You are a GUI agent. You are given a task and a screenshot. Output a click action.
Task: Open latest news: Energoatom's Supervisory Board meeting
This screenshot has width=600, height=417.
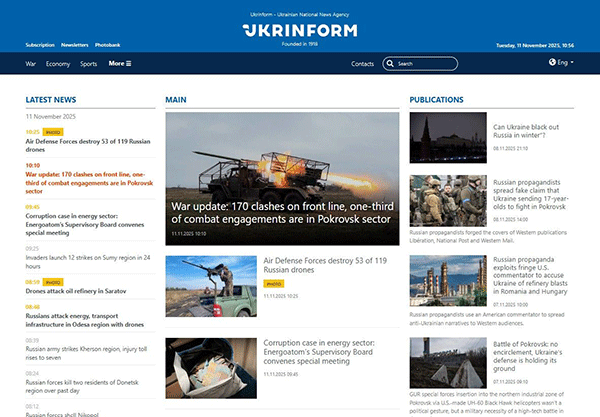point(85,225)
